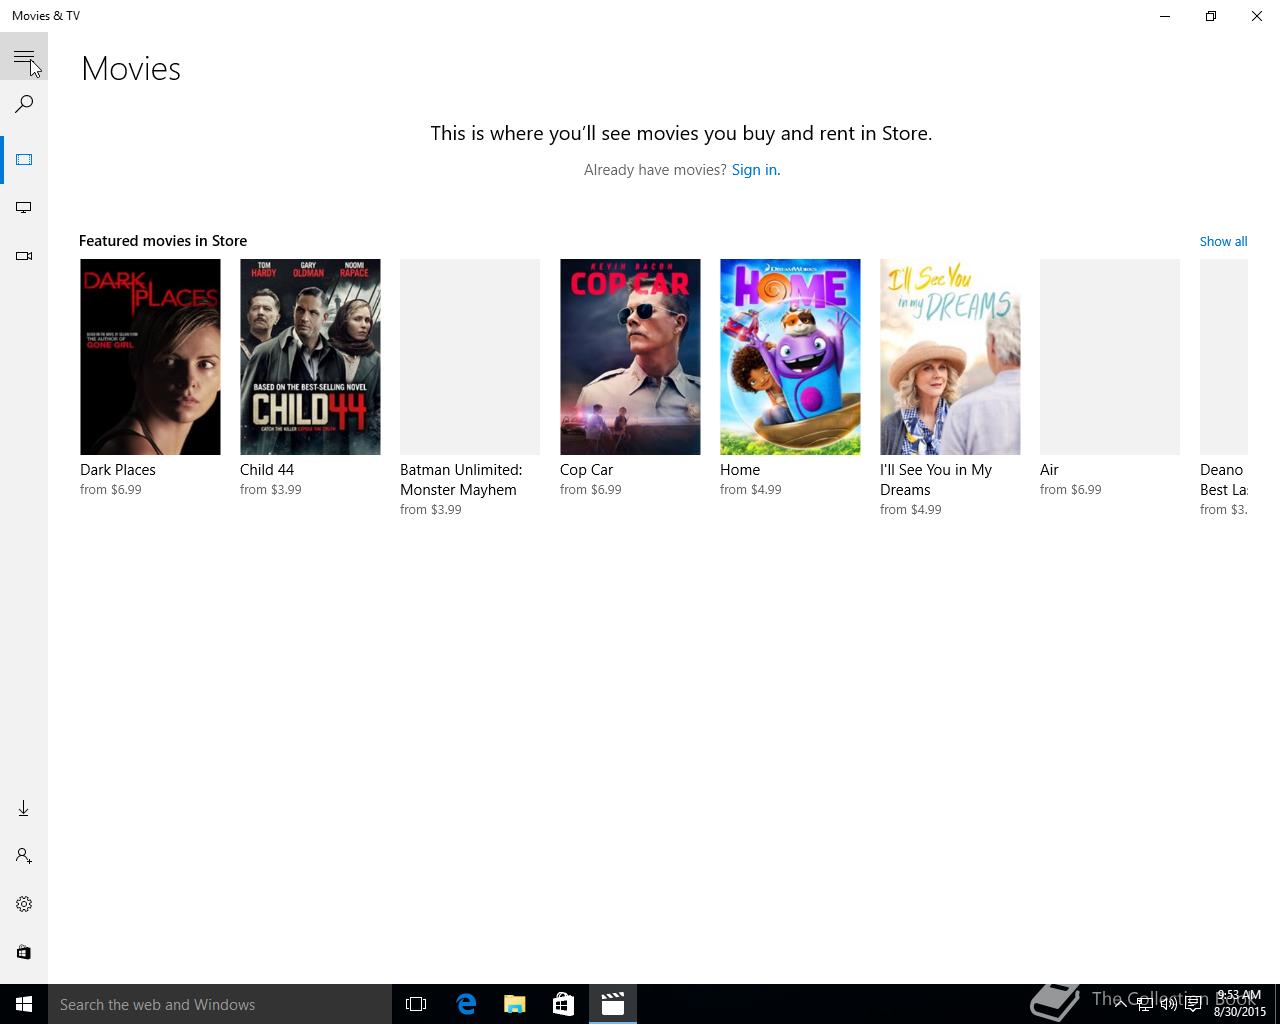Close the Movies & TV window
1280x1024 pixels.
[x=1257, y=16]
